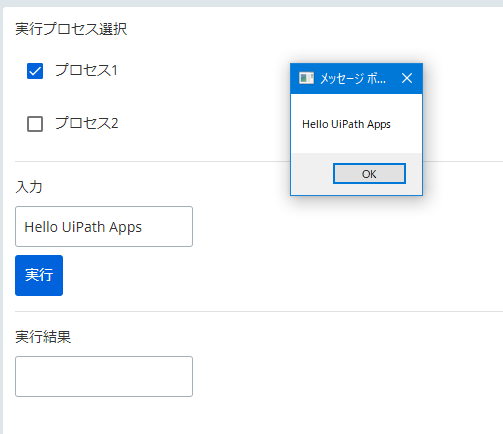Click the divider line above 入力 label
This screenshot has height=434, width=503.
click(152, 162)
